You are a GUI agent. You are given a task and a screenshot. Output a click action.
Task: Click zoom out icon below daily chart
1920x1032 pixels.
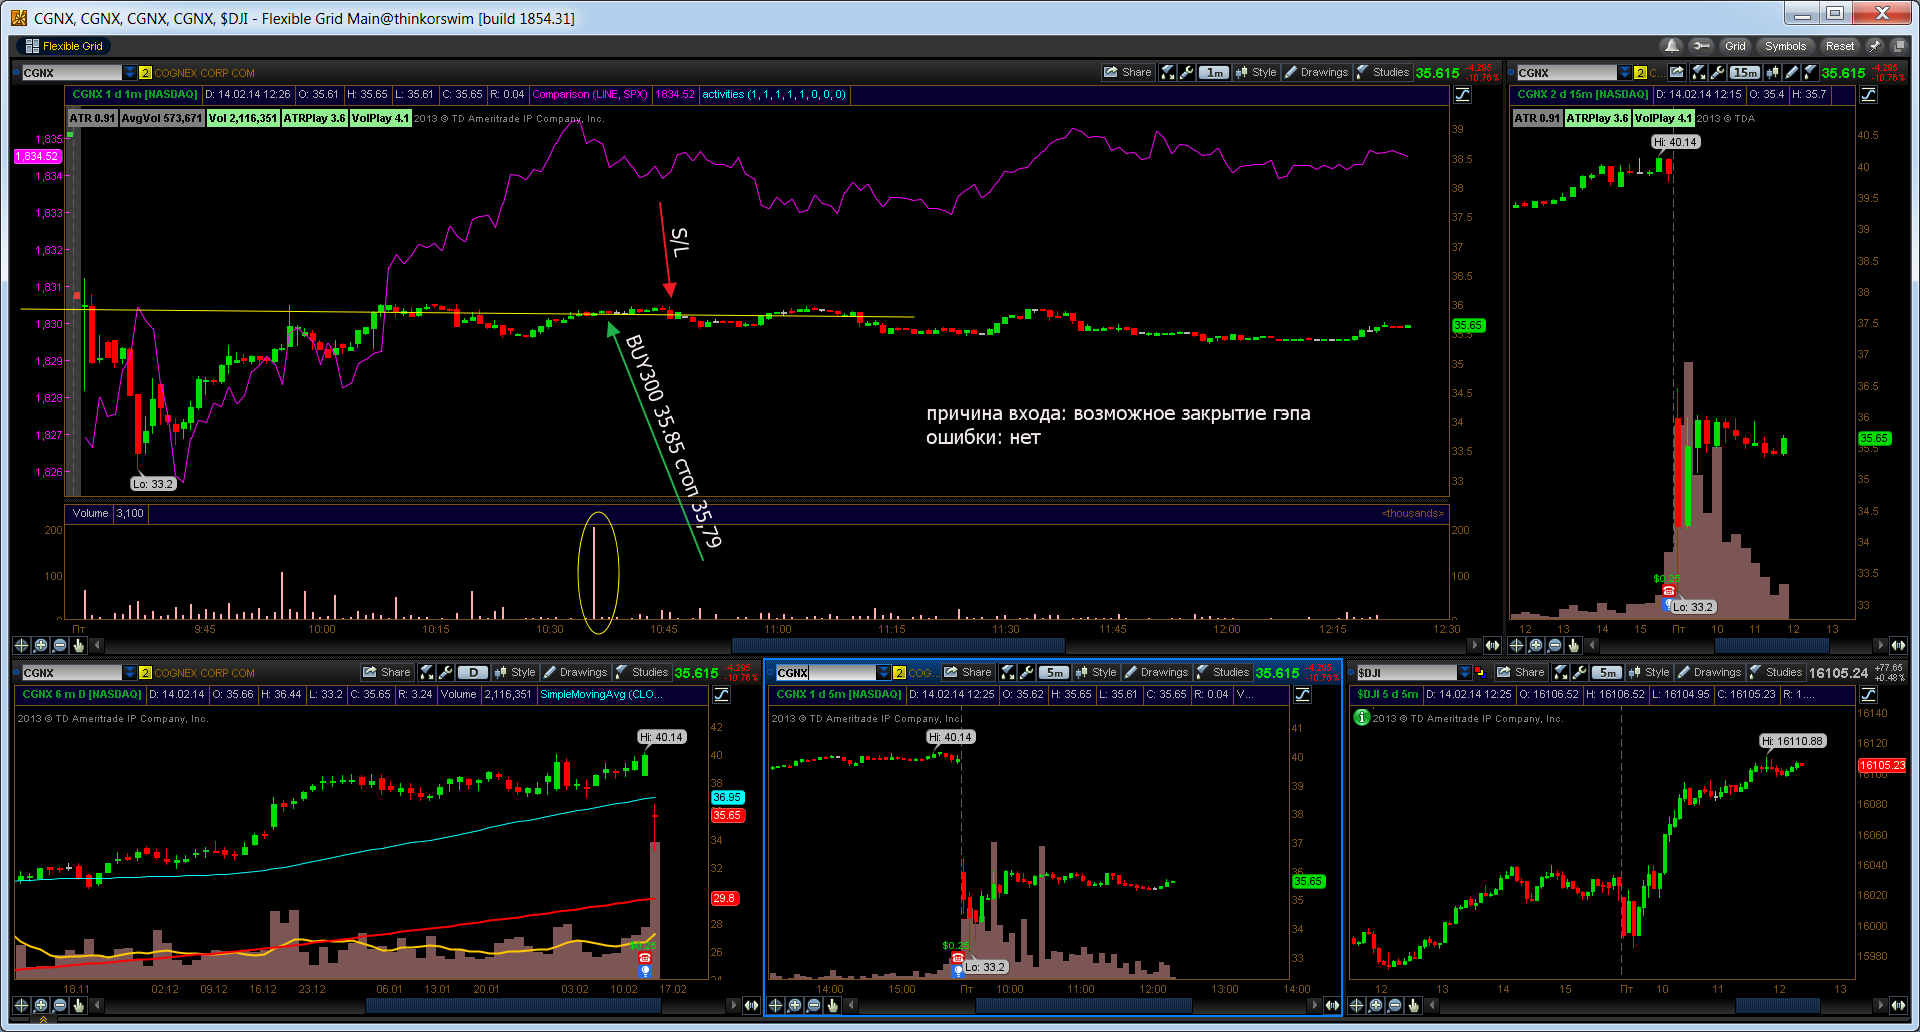[x=59, y=1005]
